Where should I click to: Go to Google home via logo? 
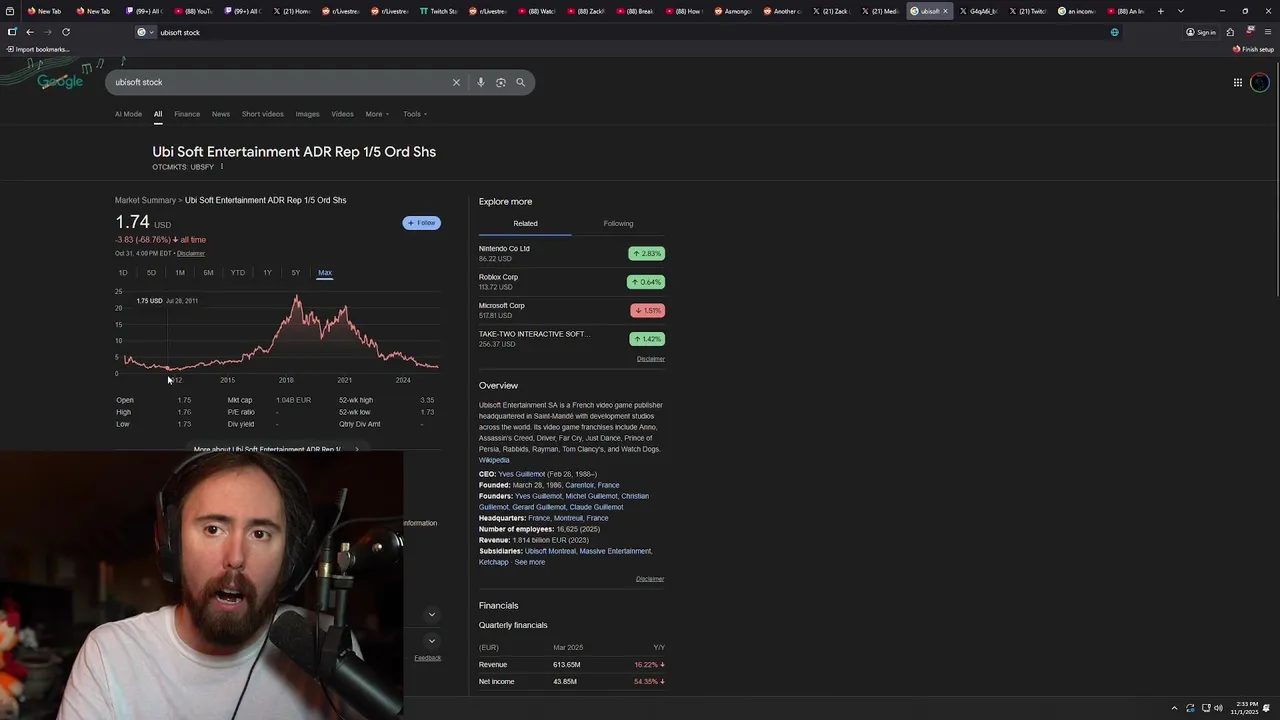(x=60, y=81)
